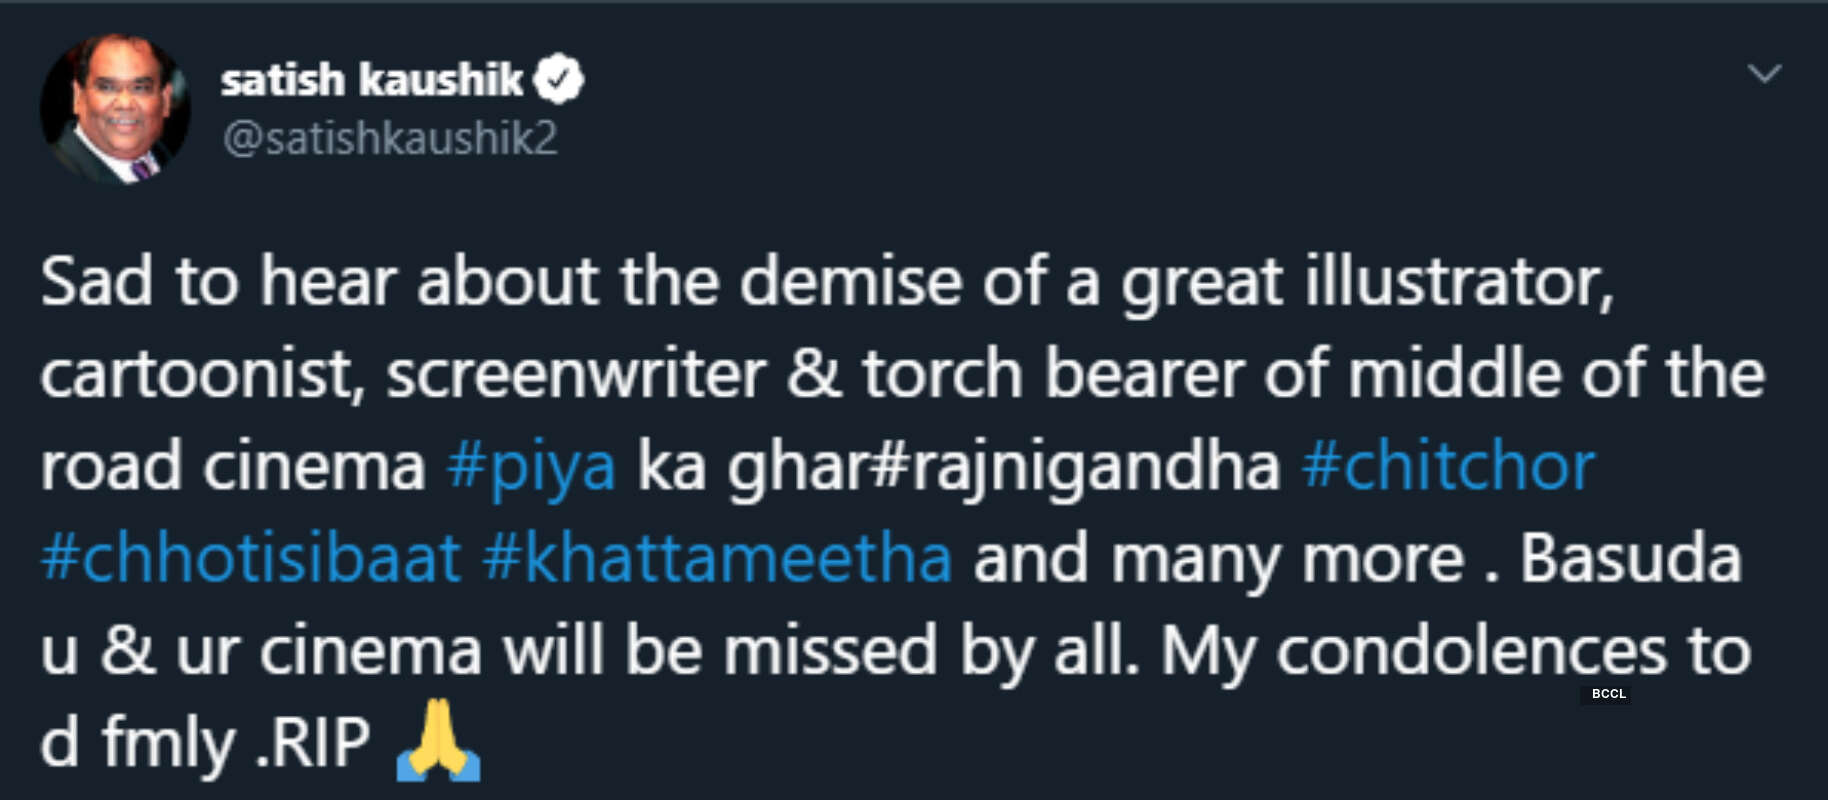The height and width of the screenshot is (800, 1828).
Task: Select the #khattameetha hashtag
Action: point(717,558)
